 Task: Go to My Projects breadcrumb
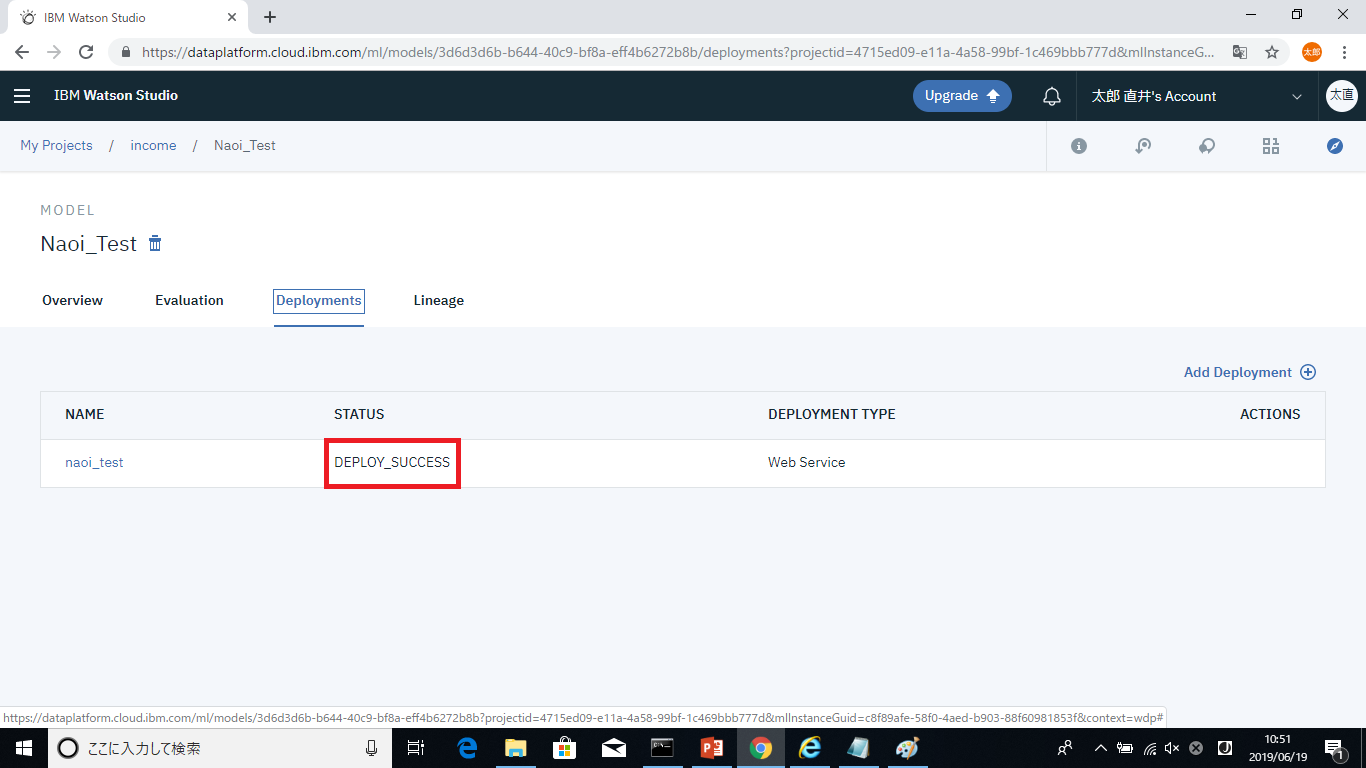56,145
